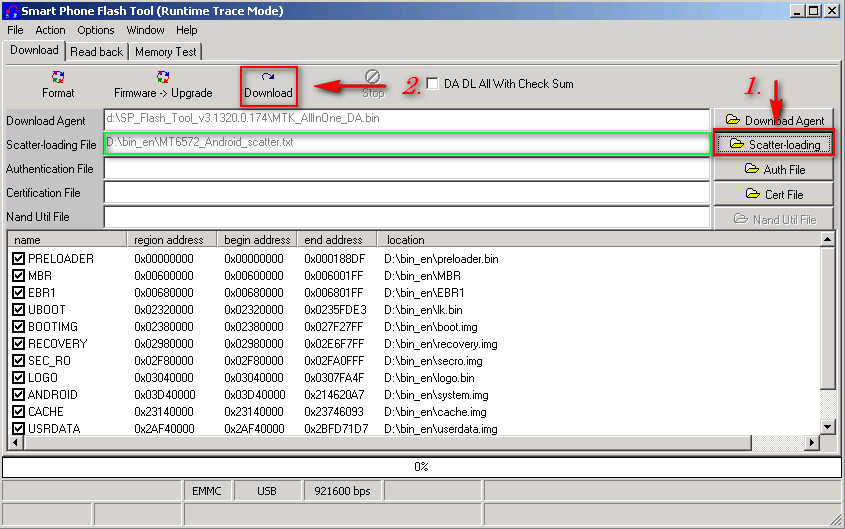Open the Auth File browse button
The height and width of the screenshot is (529, 845).
(x=773, y=169)
